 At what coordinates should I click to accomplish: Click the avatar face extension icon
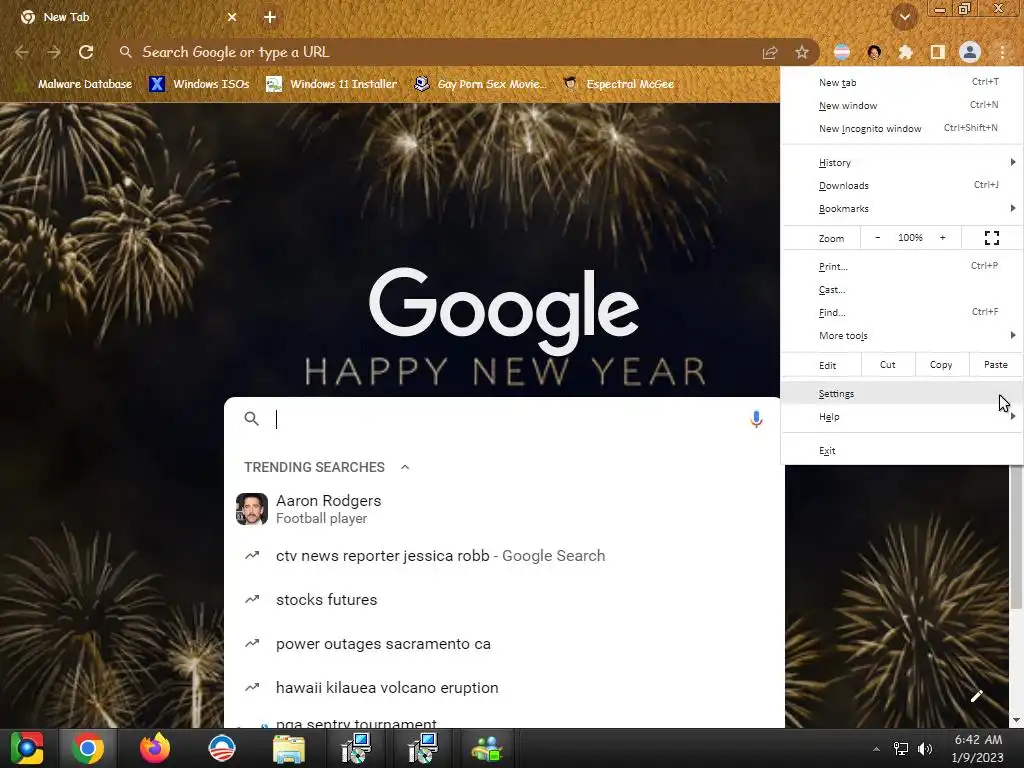click(874, 52)
